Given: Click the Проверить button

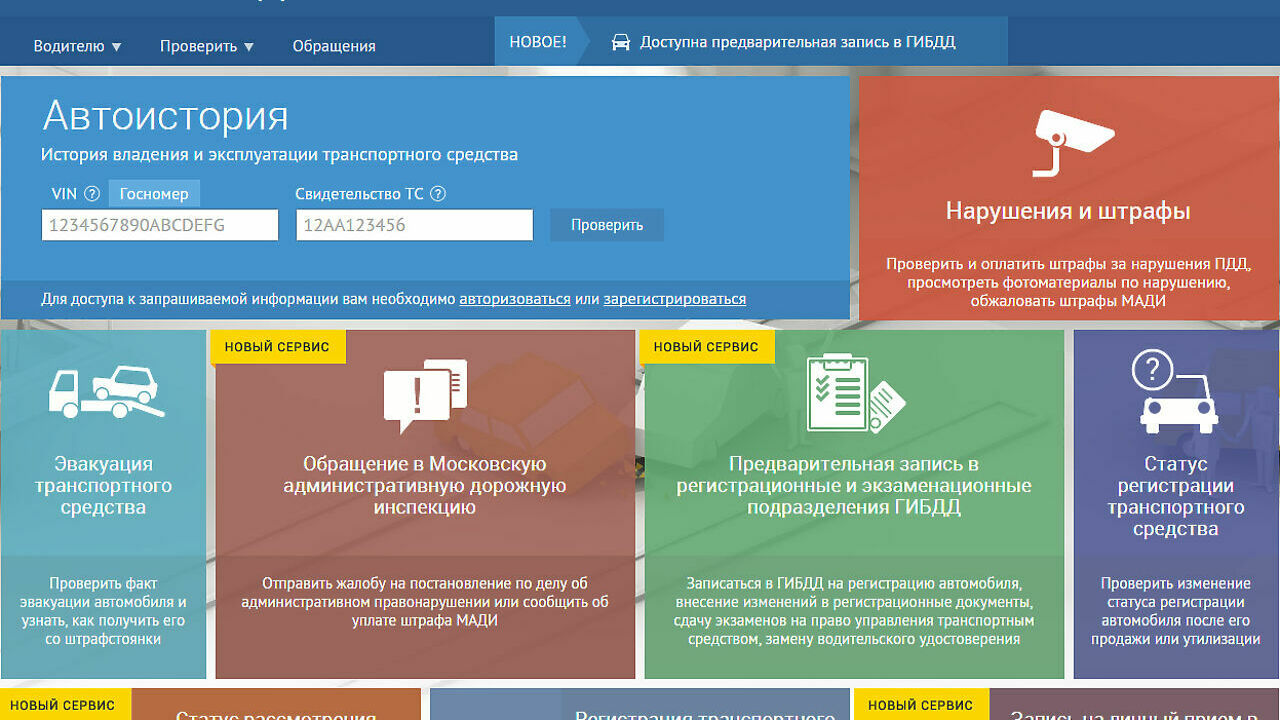Looking at the screenshot, I should click(607, 225).
